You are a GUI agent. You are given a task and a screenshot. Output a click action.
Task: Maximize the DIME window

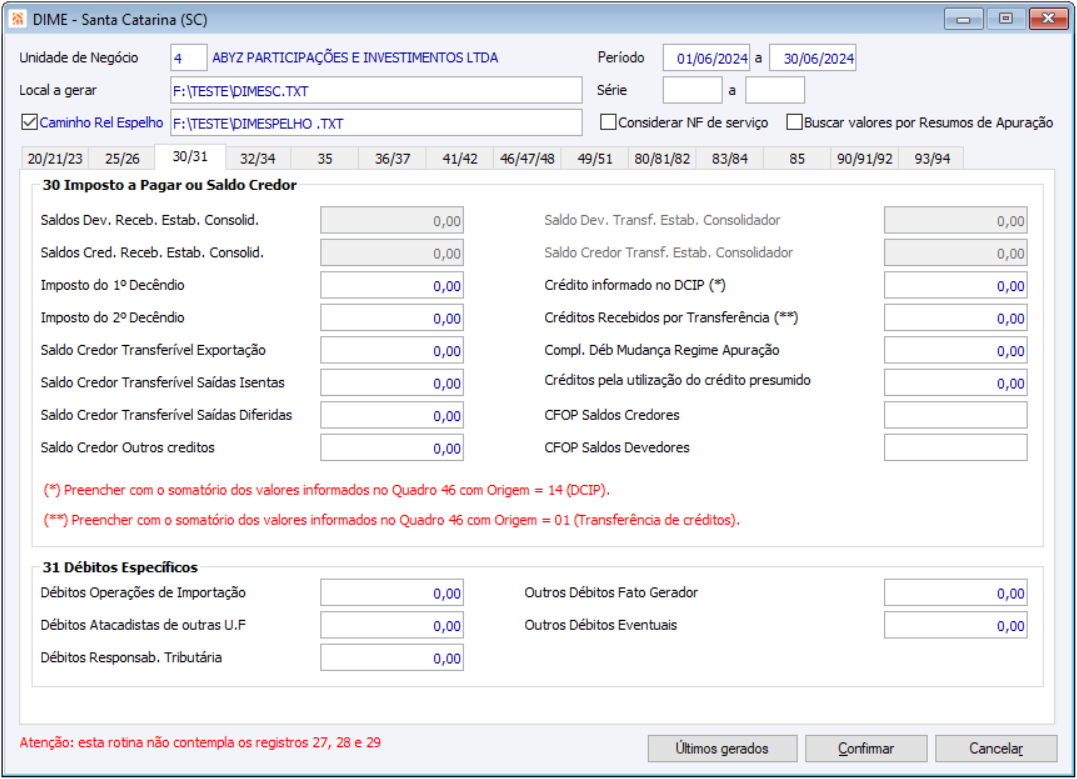[x=1006, y=19]
